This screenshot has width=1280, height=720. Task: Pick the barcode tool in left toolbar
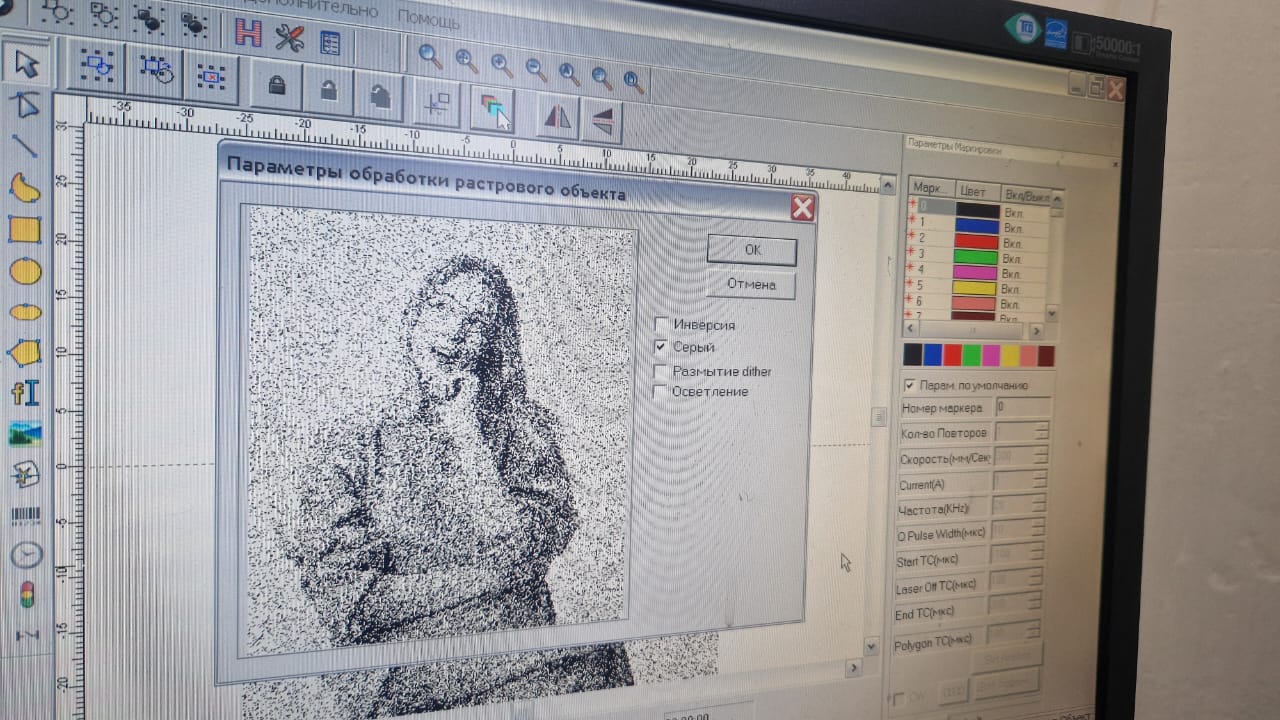(25, 516)
